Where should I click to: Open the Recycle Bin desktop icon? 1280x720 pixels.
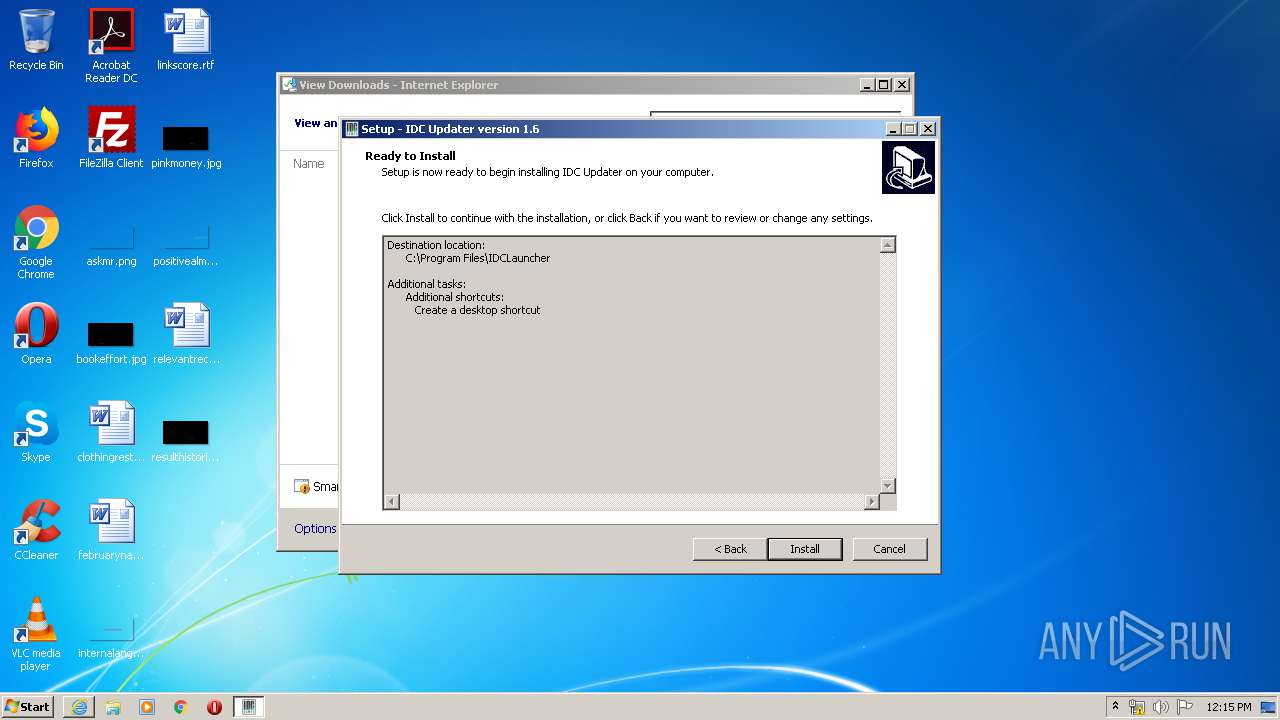(x=36, y=40)
